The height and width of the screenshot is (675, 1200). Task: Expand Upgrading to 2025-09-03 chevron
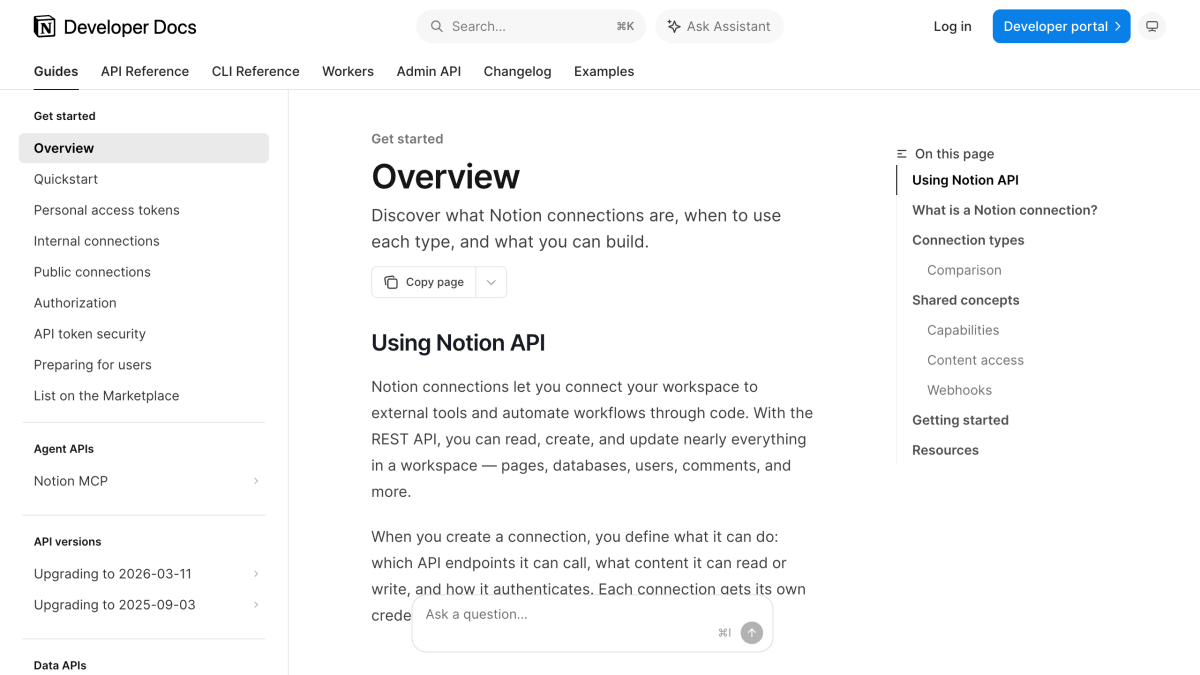256,605
